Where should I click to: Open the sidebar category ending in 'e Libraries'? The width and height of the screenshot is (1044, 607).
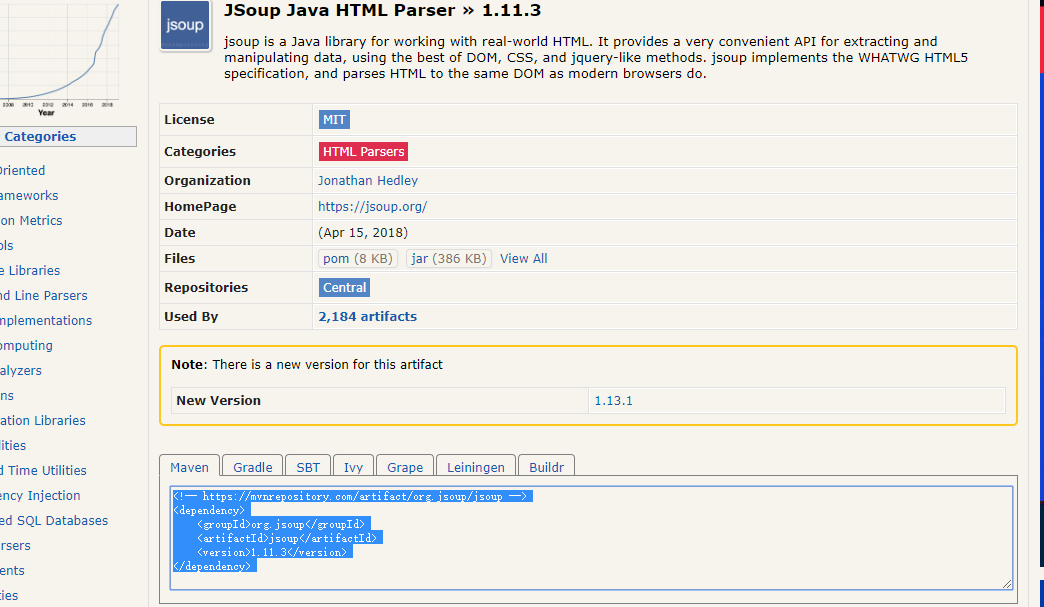point(30,270)
